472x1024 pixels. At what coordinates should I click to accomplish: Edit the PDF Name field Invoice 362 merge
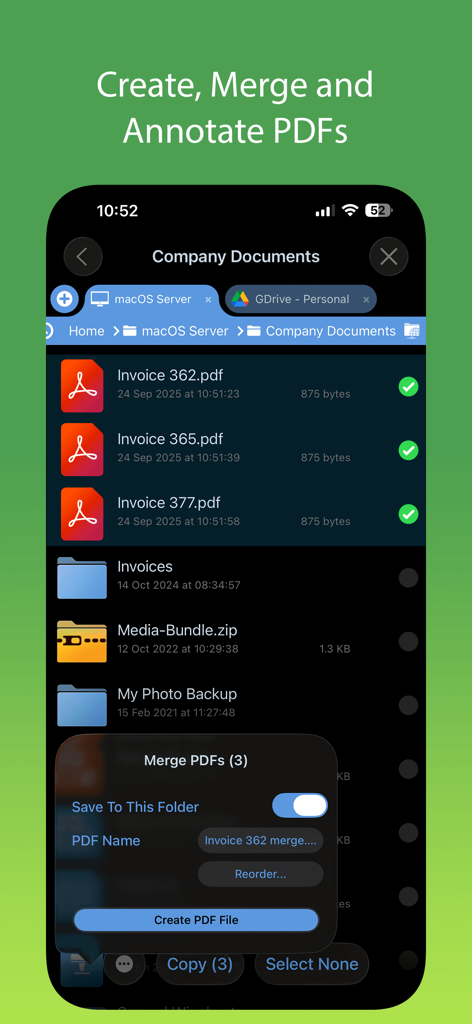(260, 840)
